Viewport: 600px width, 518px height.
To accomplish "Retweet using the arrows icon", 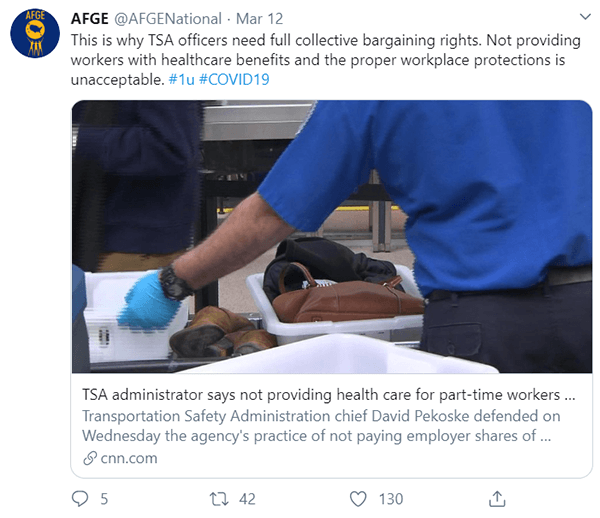I will click(x=219, y=499).
